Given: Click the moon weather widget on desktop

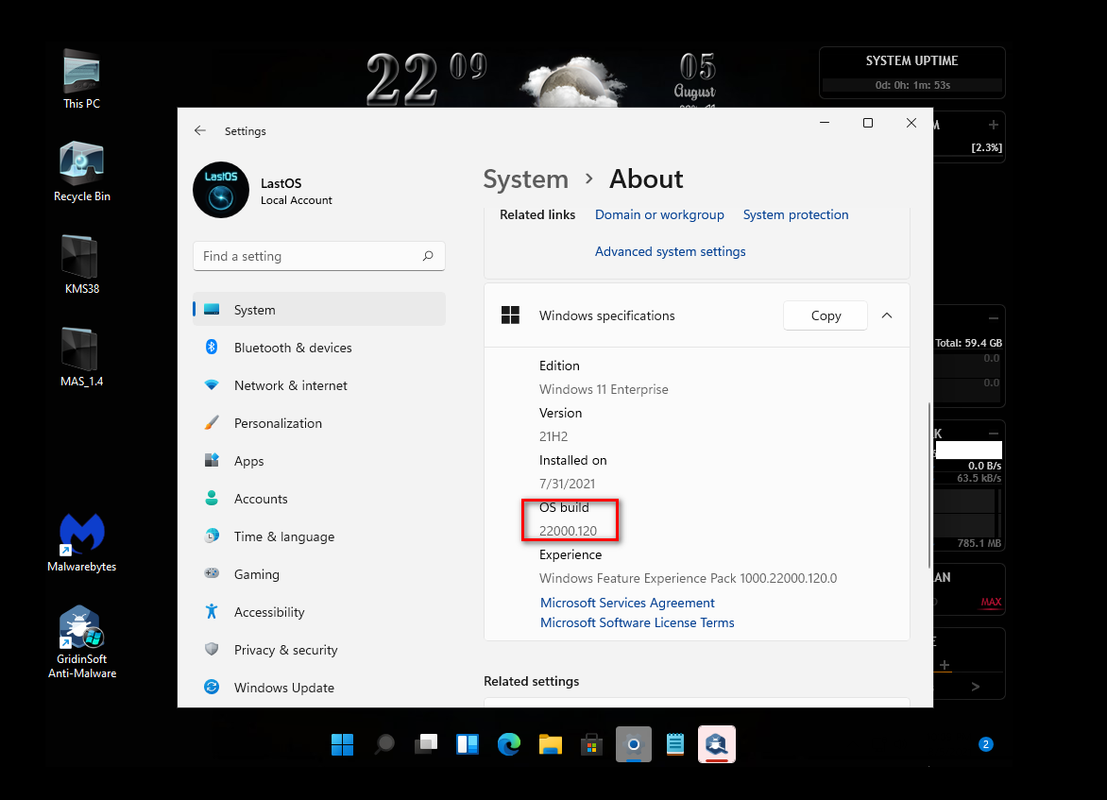Looking at the screenshot, I should (573, 81).
